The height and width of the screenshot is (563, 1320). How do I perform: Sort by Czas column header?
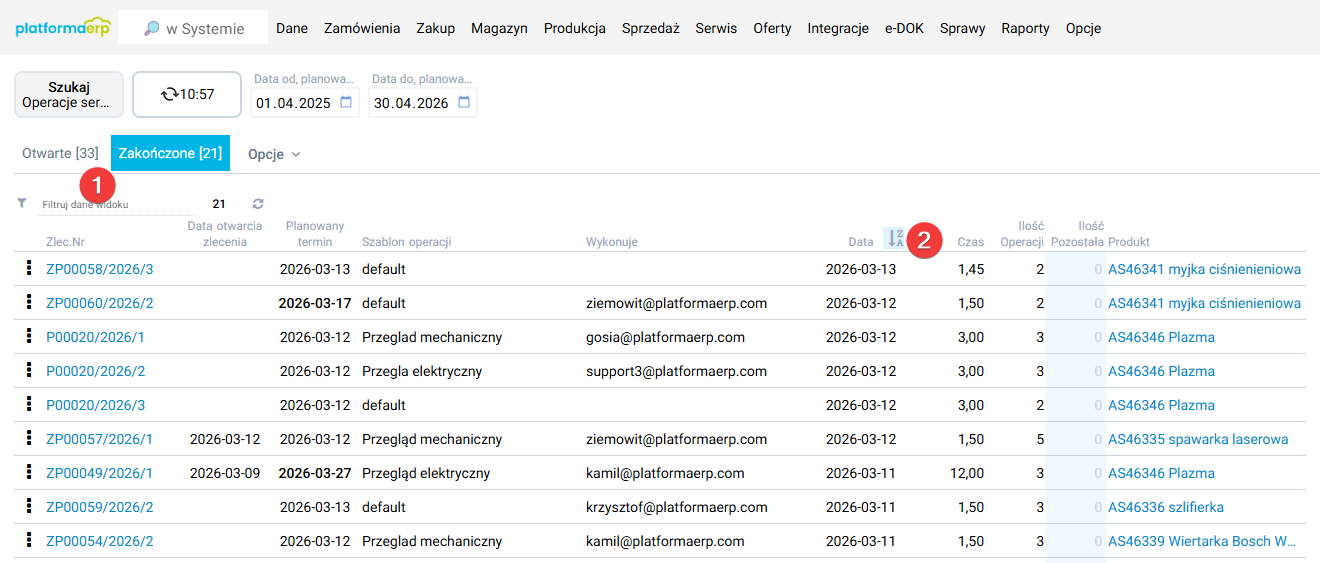pos(970,242)
